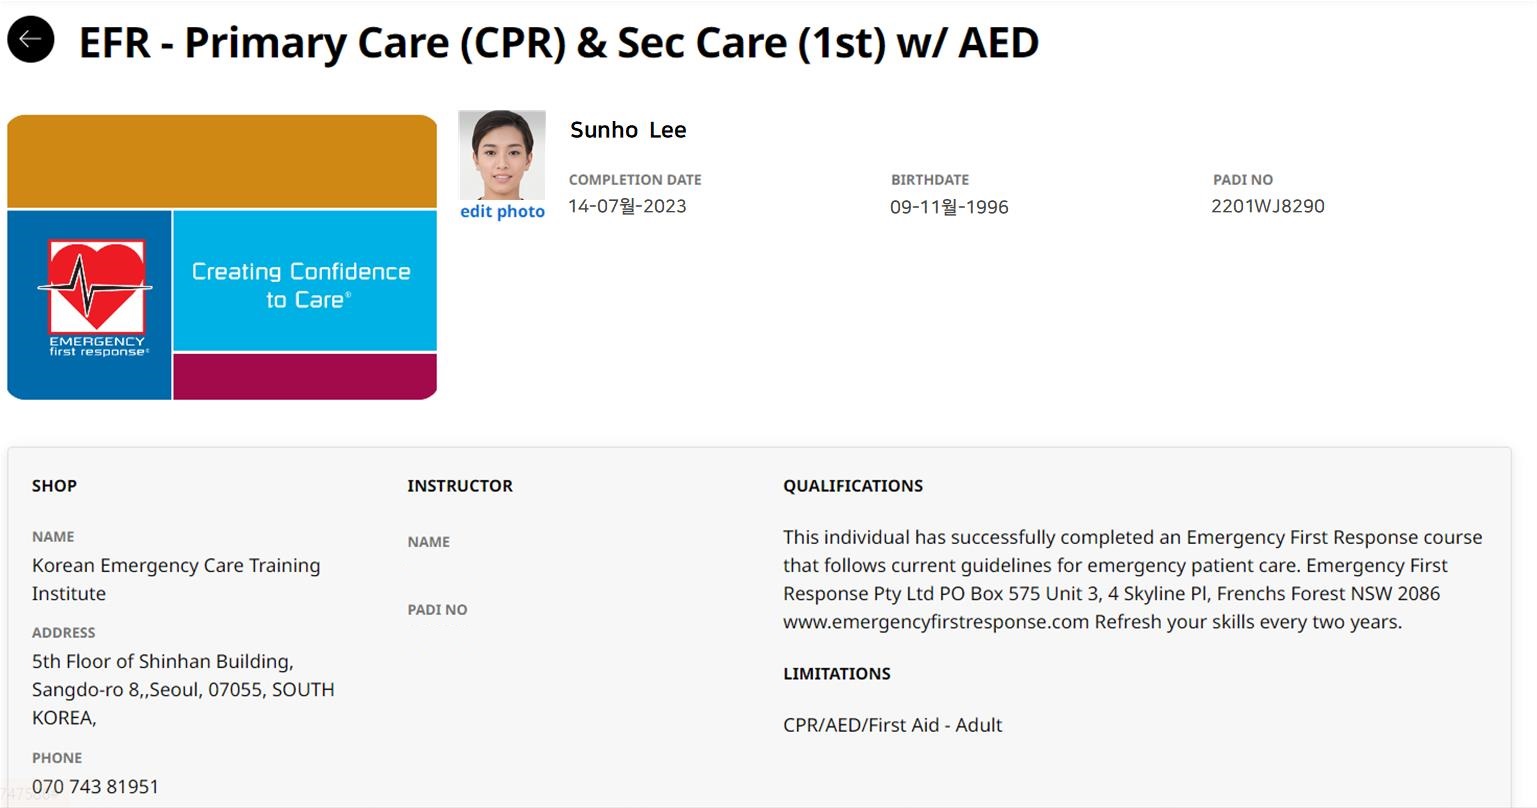Viewport: 1537px width, 808px height.
Task: Click the QUALIFICATIONS section heading
Action: click(852, 486)
